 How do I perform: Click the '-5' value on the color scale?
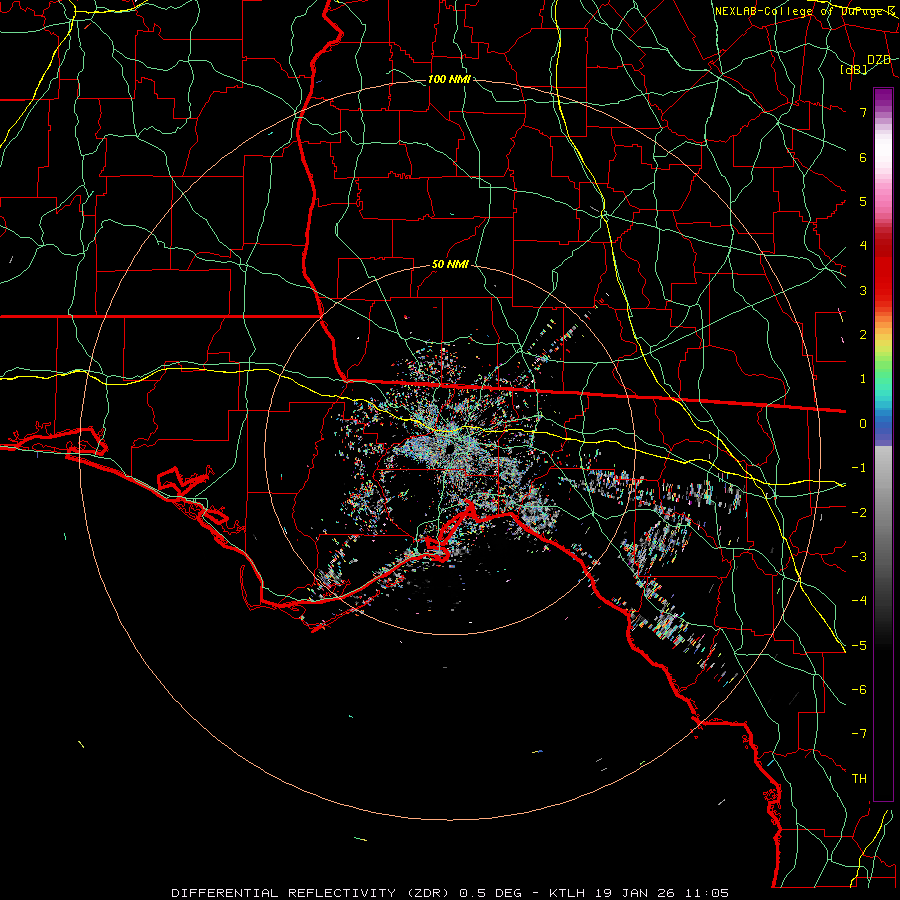click(x=859, y=645)
